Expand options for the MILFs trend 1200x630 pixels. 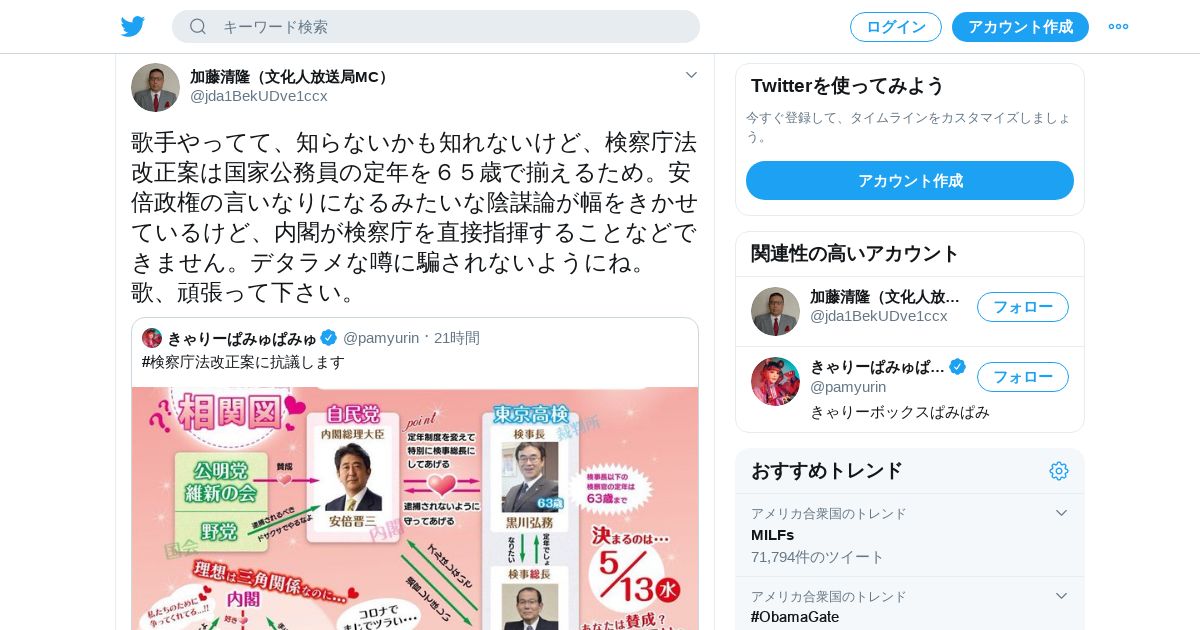[x=1061, y=513]
